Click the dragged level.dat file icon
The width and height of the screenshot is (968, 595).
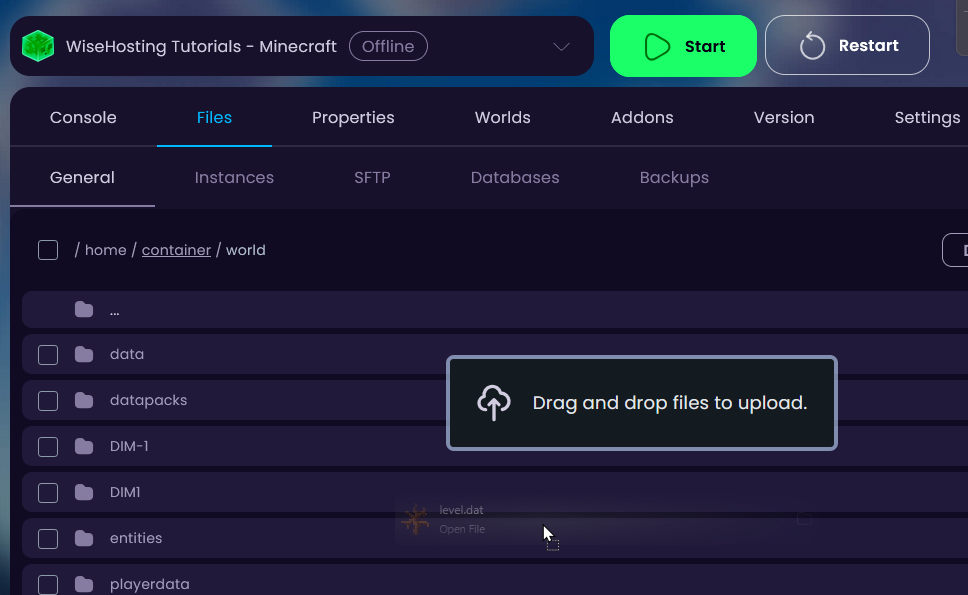pyautogui.click(x=415, y=519)
